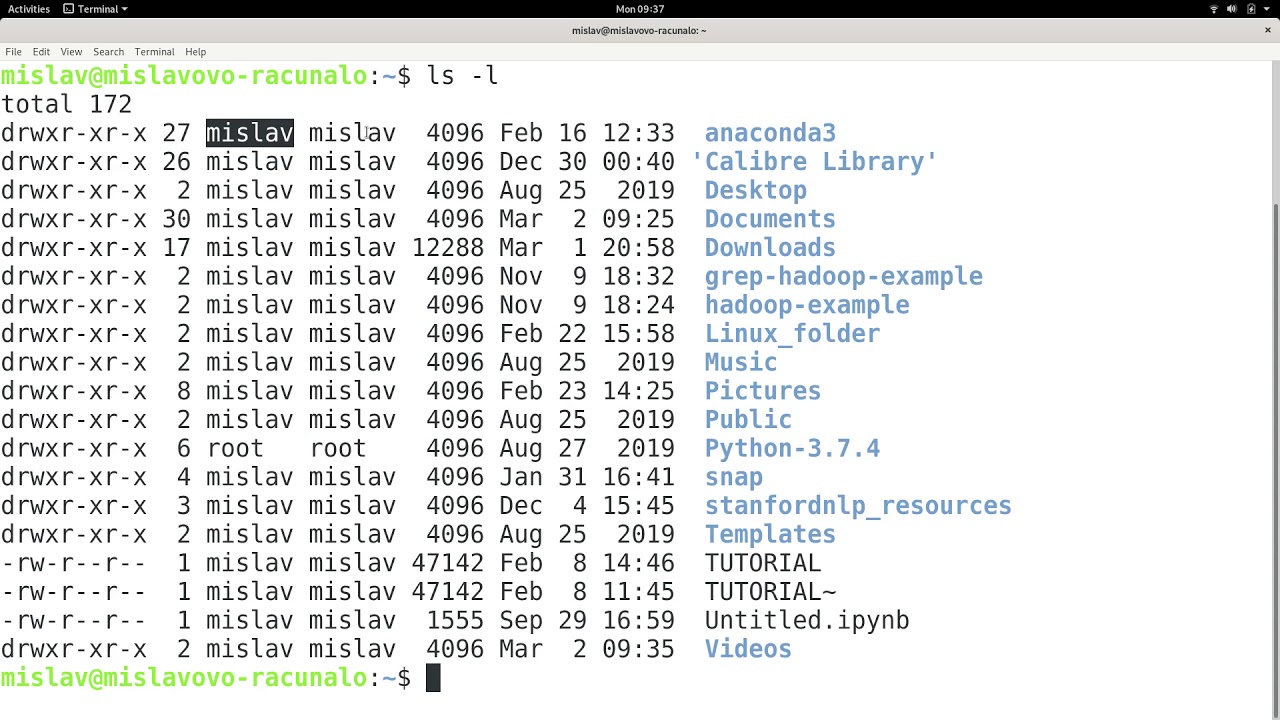Click the Mon 09:37 clock
1280x720 pixels.
pos(640,9)
